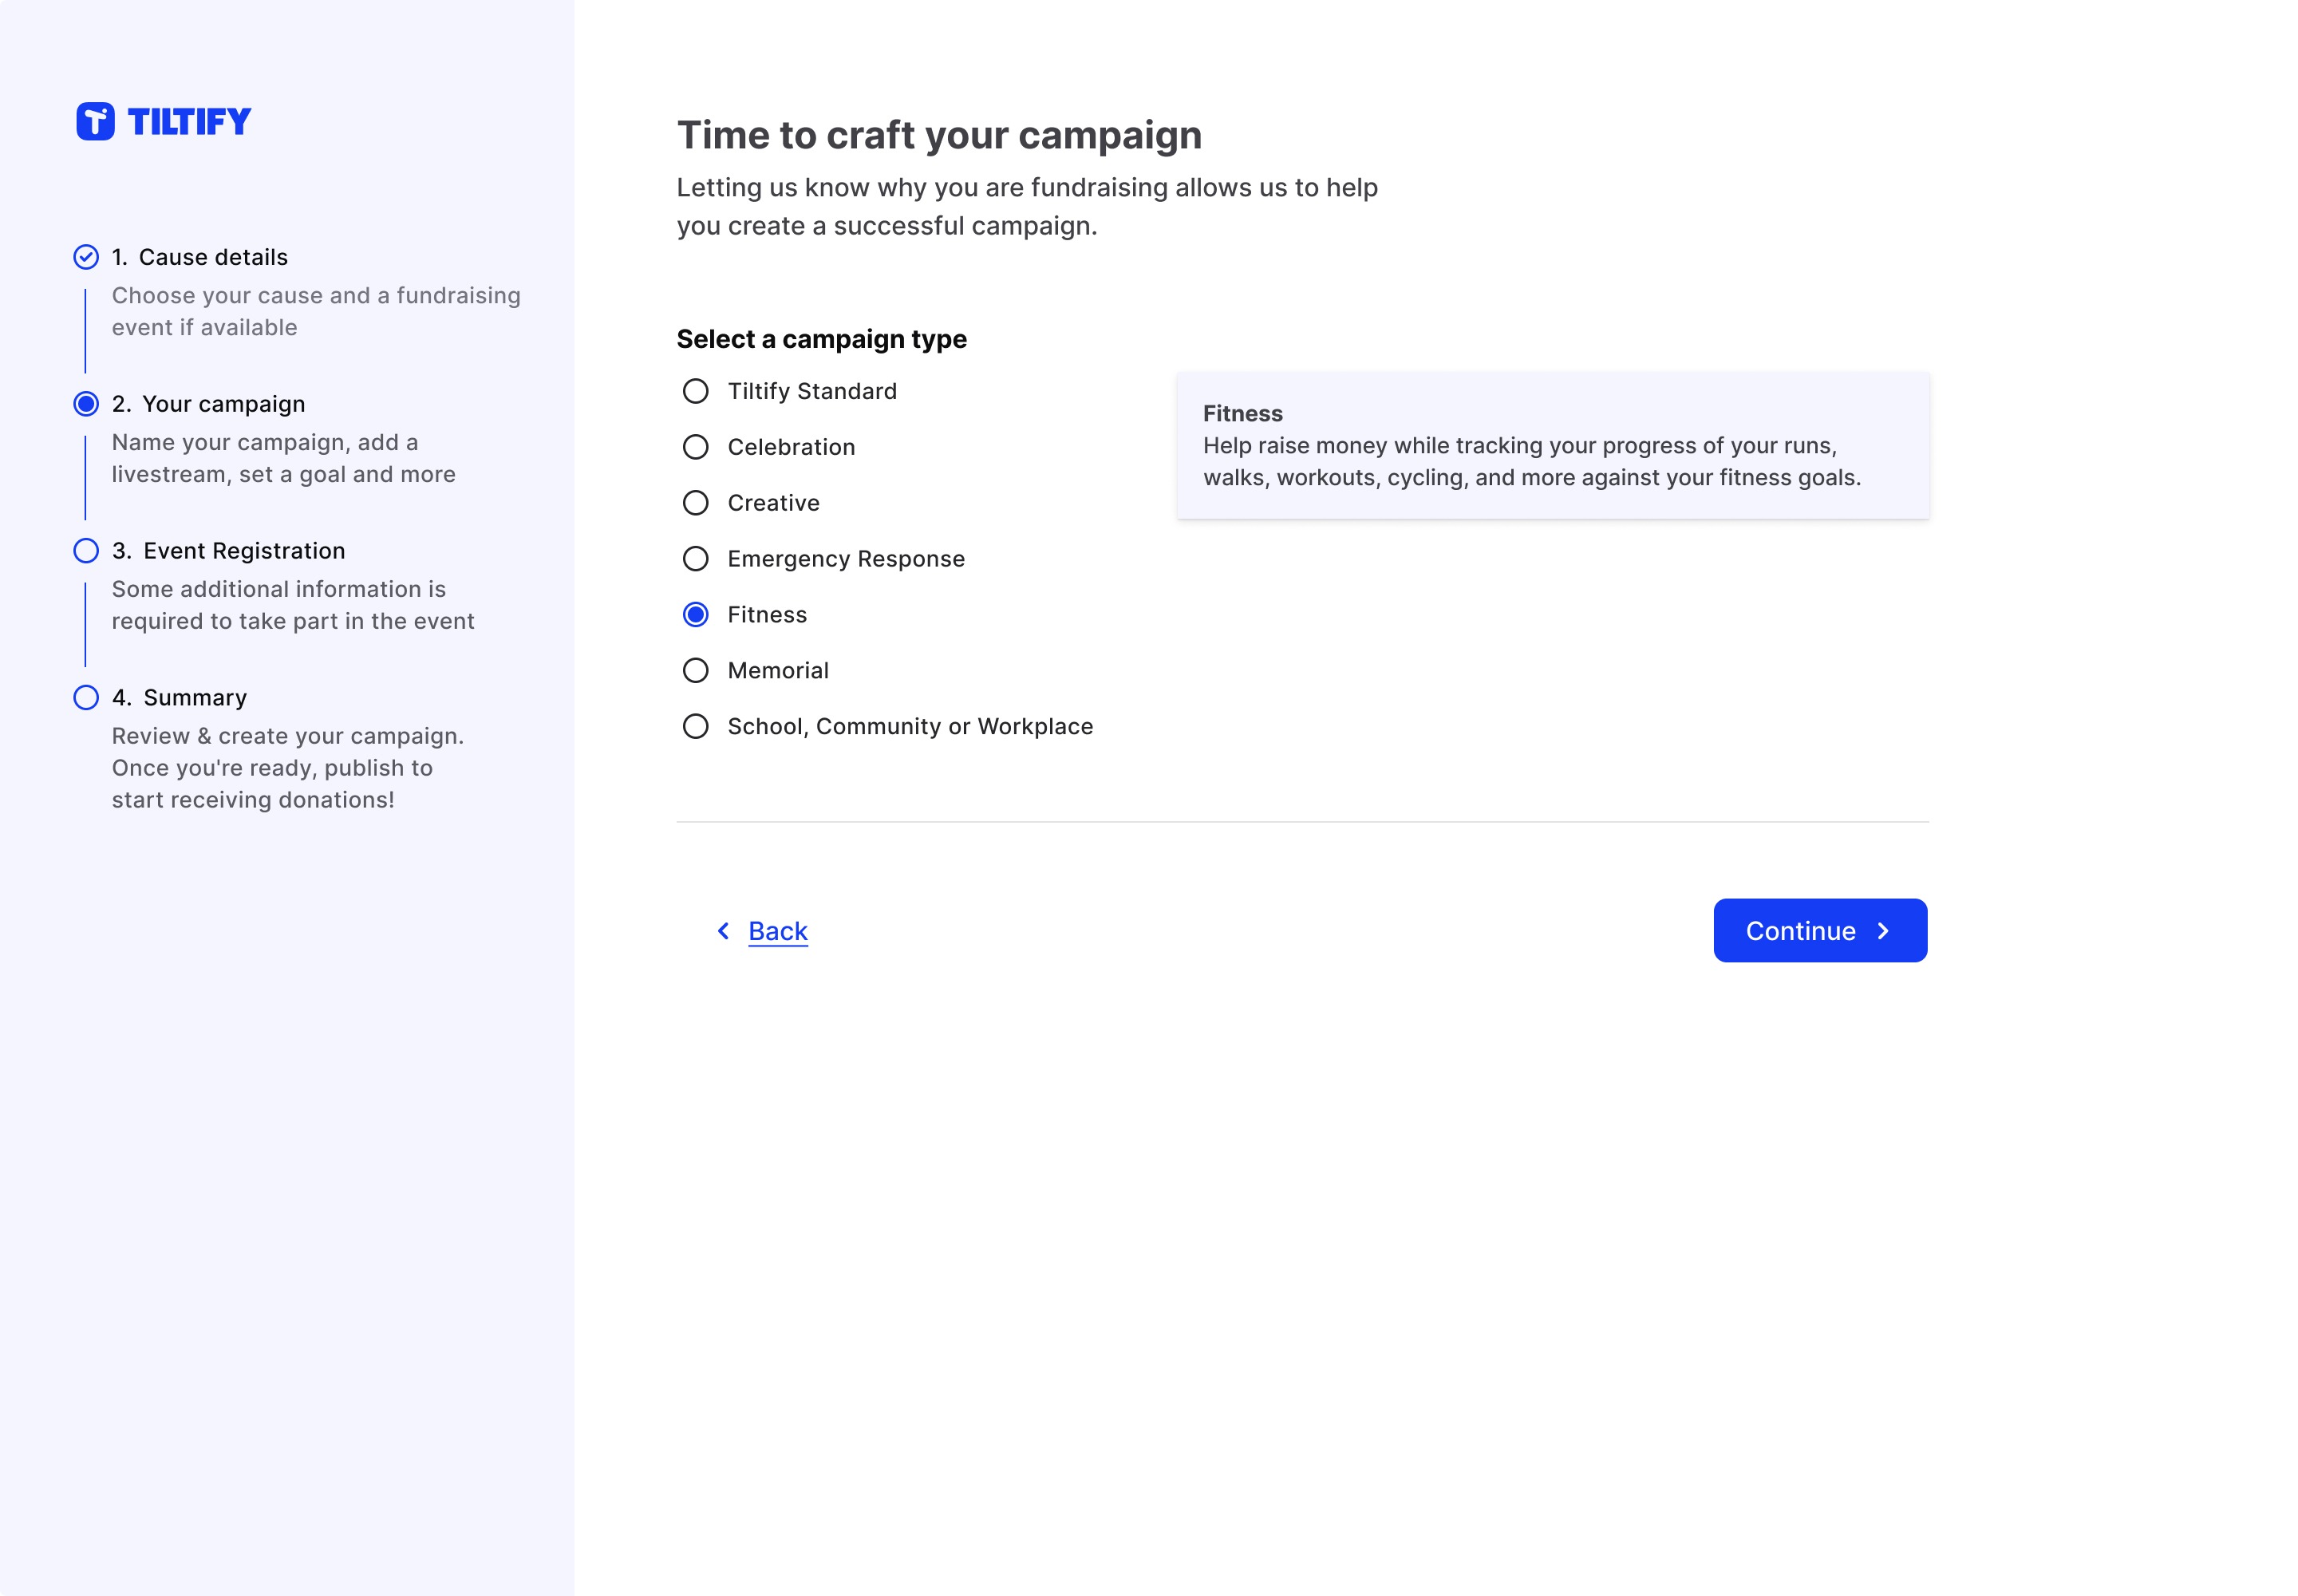The image size is (2298, 1596).
Task: Click the Tiltify logo icon
Action: point(95,121)
